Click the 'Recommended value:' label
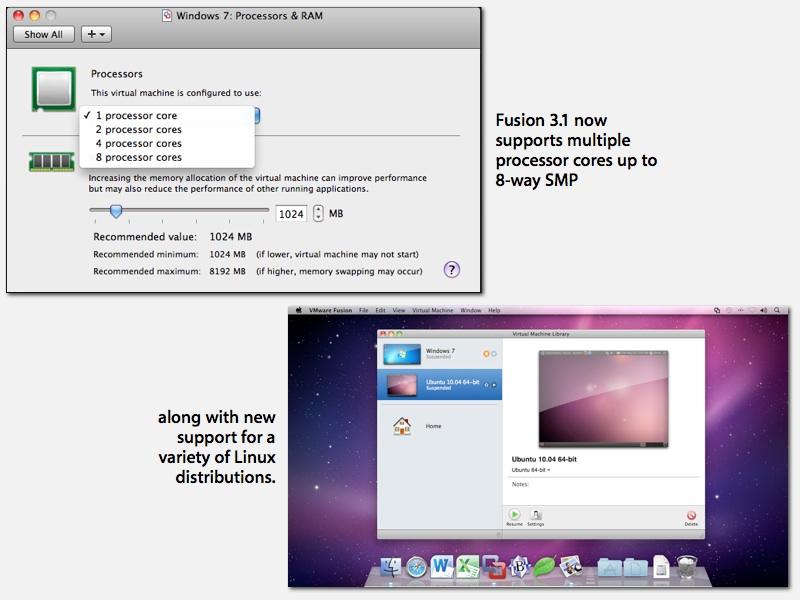Image resolution: width=800 pixels, height=600 pixels. pos(145,237)
